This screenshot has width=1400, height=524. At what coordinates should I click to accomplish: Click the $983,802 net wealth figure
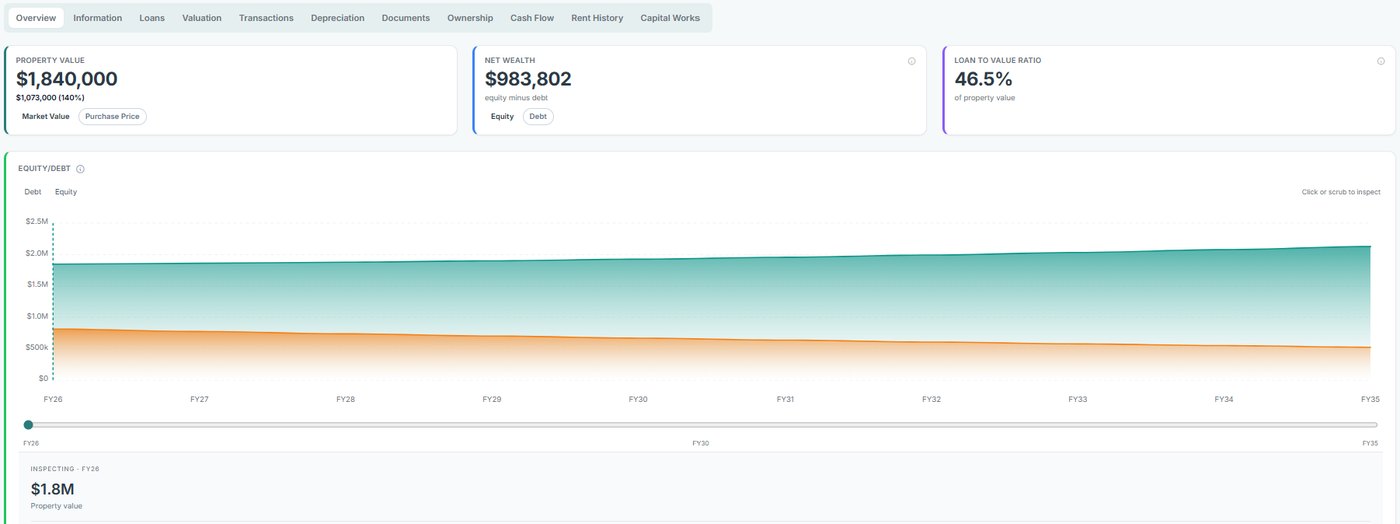click(528, 79)
